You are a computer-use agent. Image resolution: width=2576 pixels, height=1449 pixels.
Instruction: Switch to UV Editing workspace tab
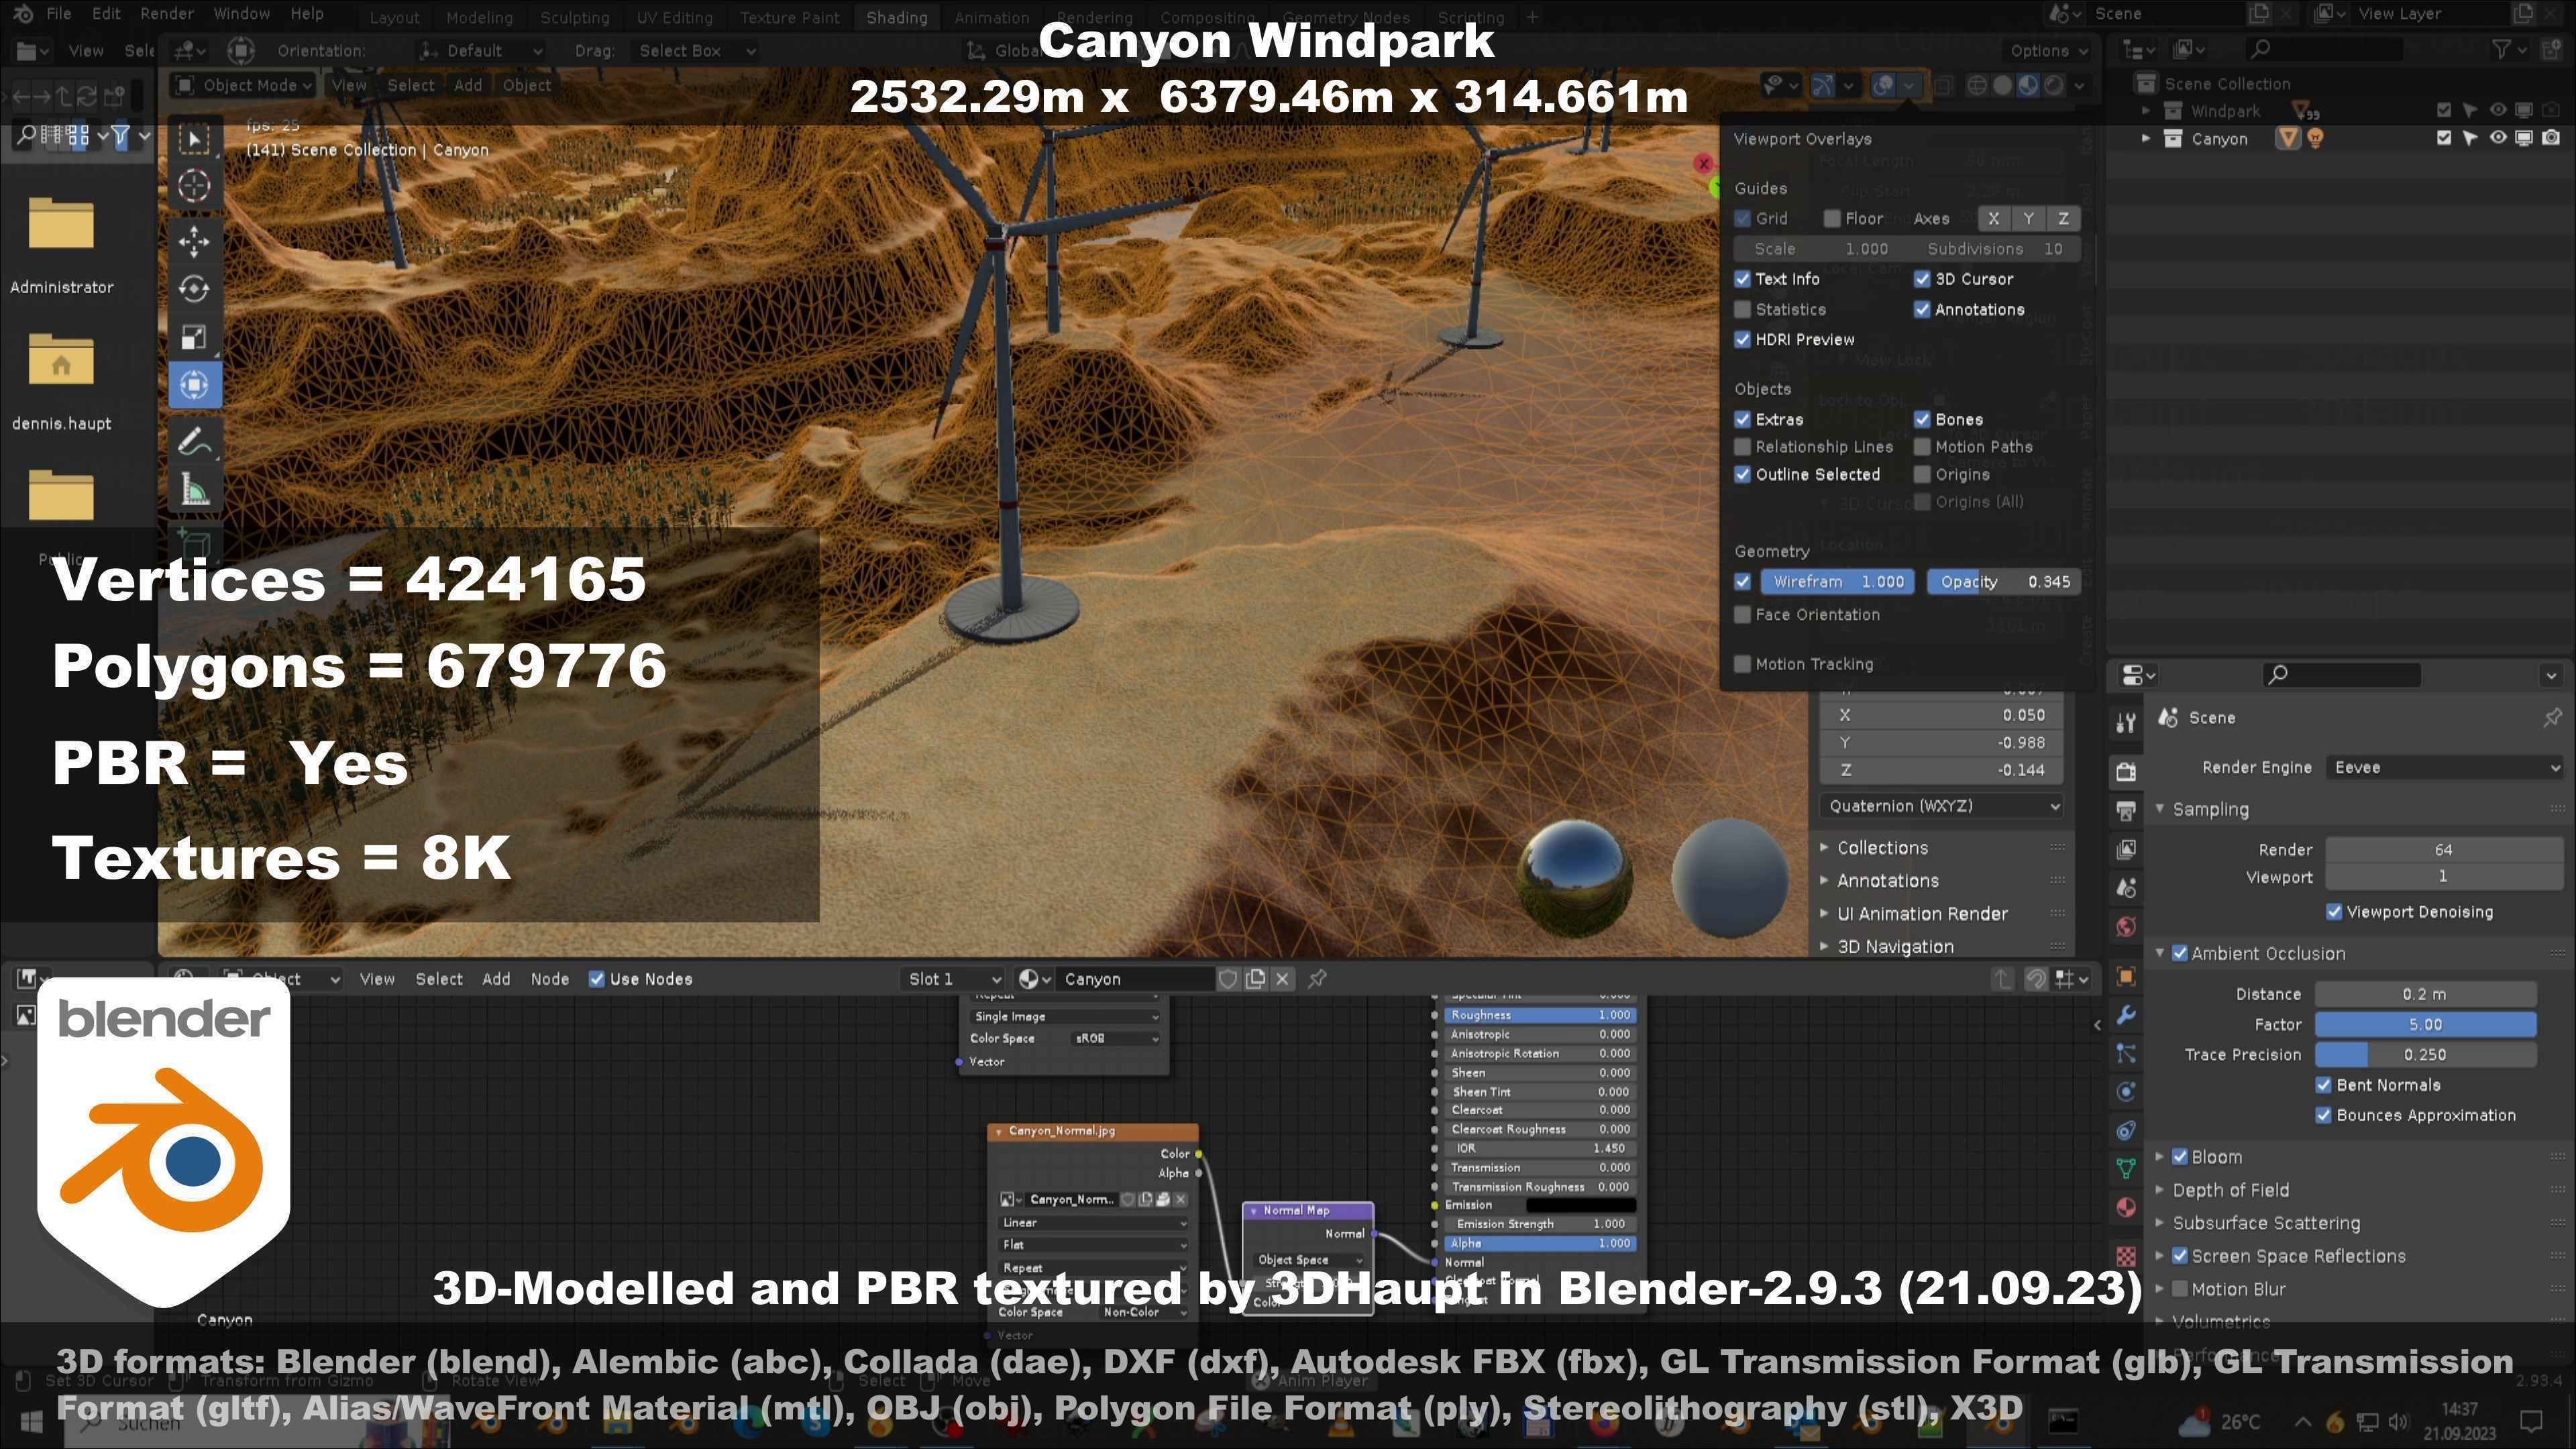coord(675,18)
